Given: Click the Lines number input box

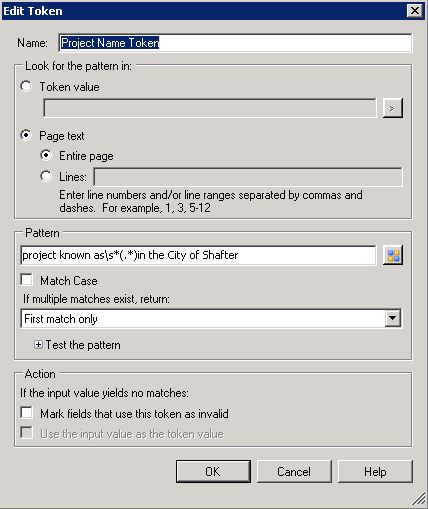Looking at the screenshot, I should [248, 177].
